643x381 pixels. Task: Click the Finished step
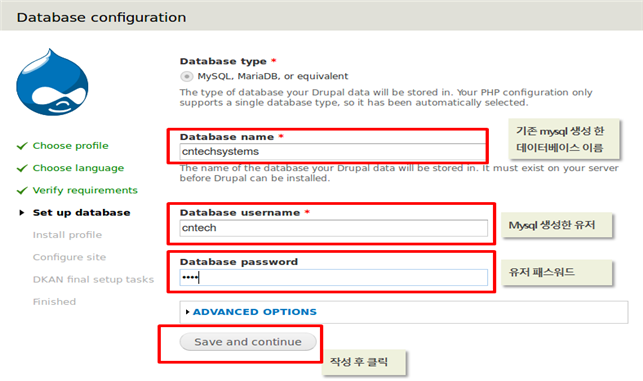(x=55, y=302)
